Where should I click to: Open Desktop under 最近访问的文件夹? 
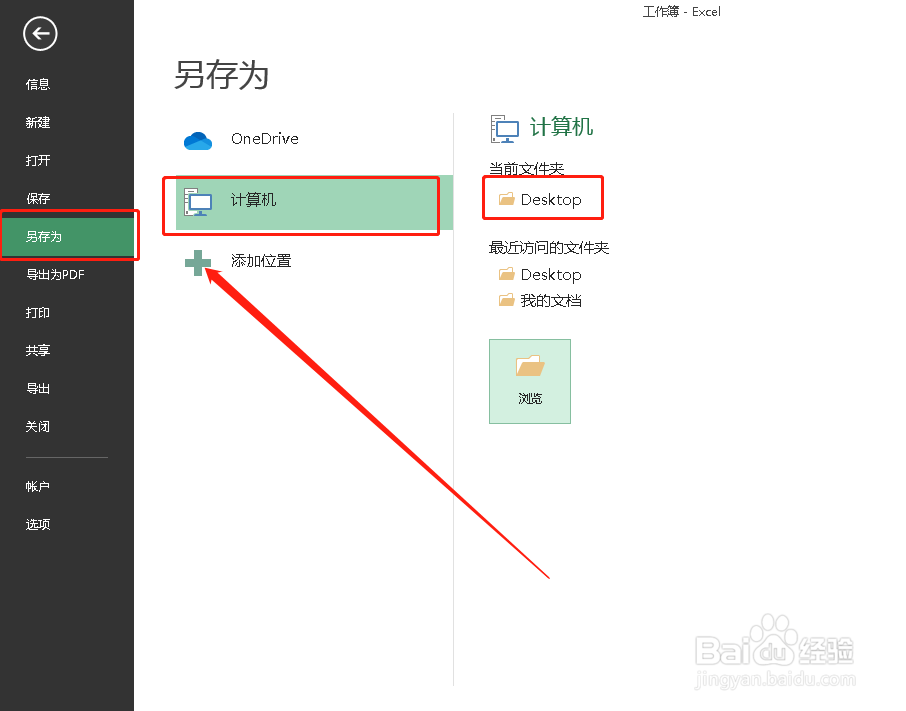point(540,274)
